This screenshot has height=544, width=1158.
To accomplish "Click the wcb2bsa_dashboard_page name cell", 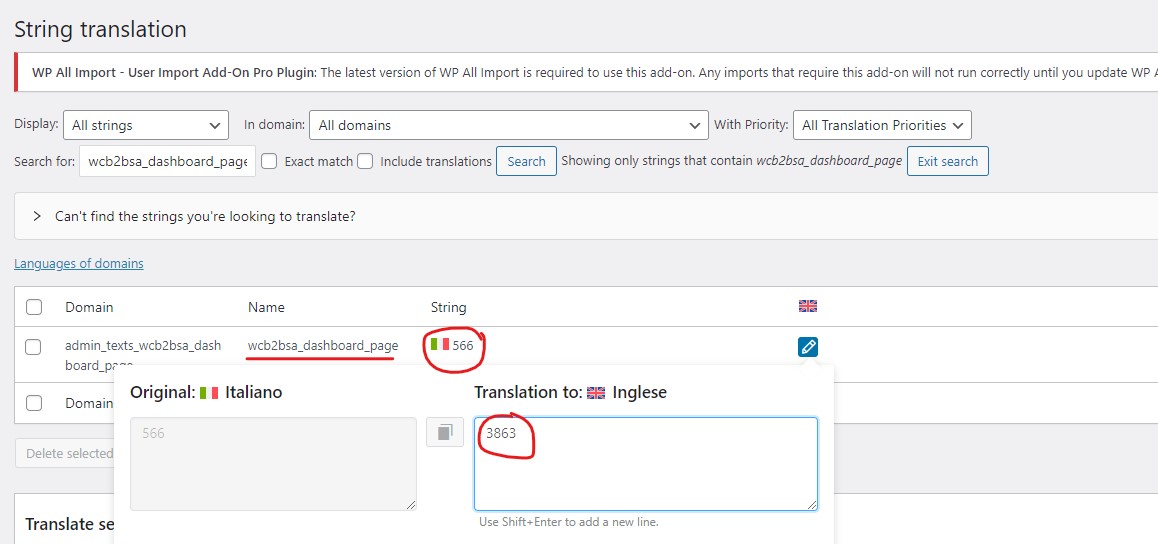I will 323,345.
